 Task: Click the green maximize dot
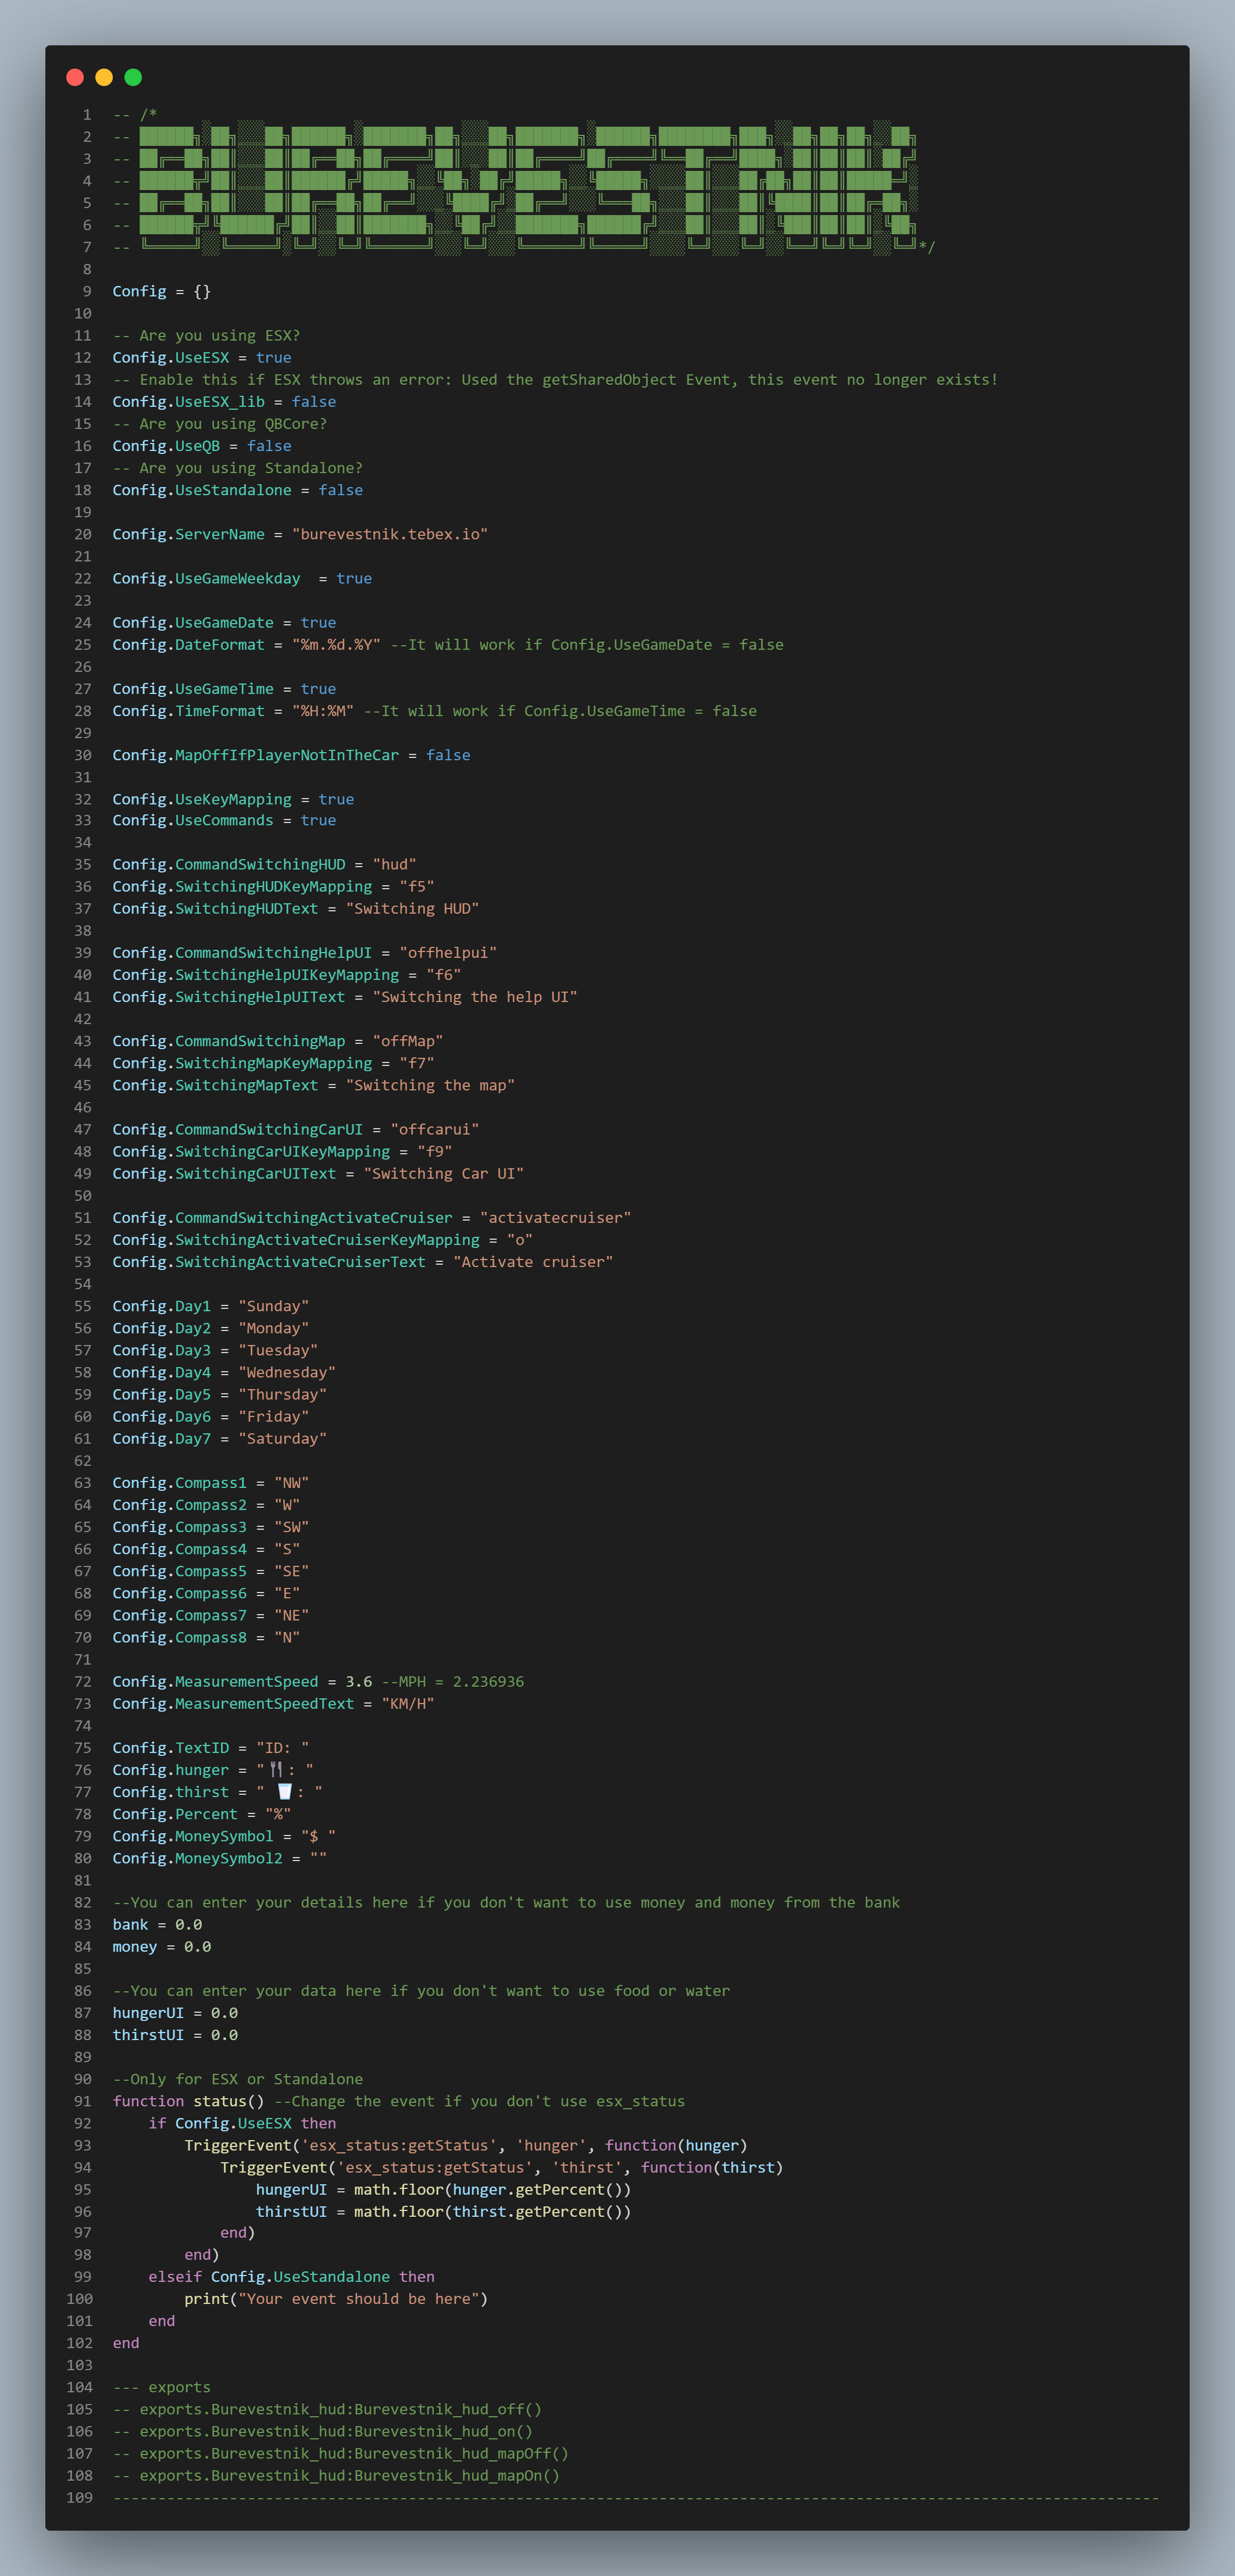click(133, 77)
